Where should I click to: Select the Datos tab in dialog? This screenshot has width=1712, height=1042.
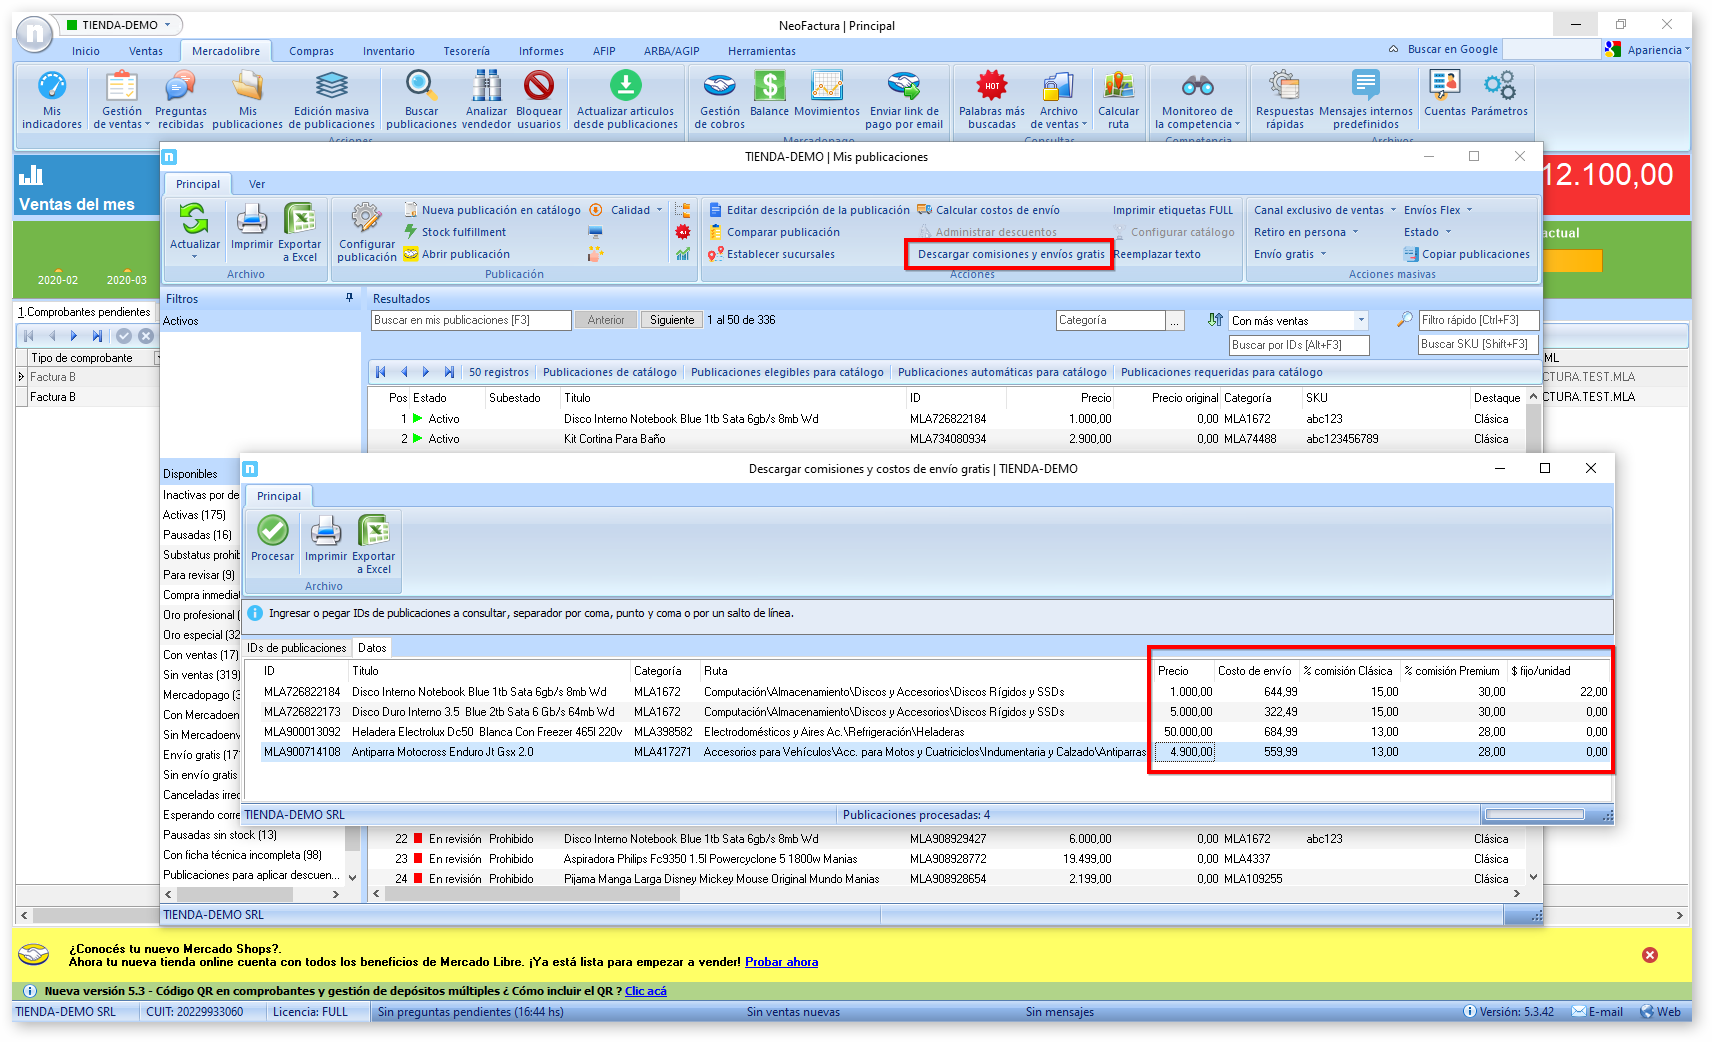(372, 648)
